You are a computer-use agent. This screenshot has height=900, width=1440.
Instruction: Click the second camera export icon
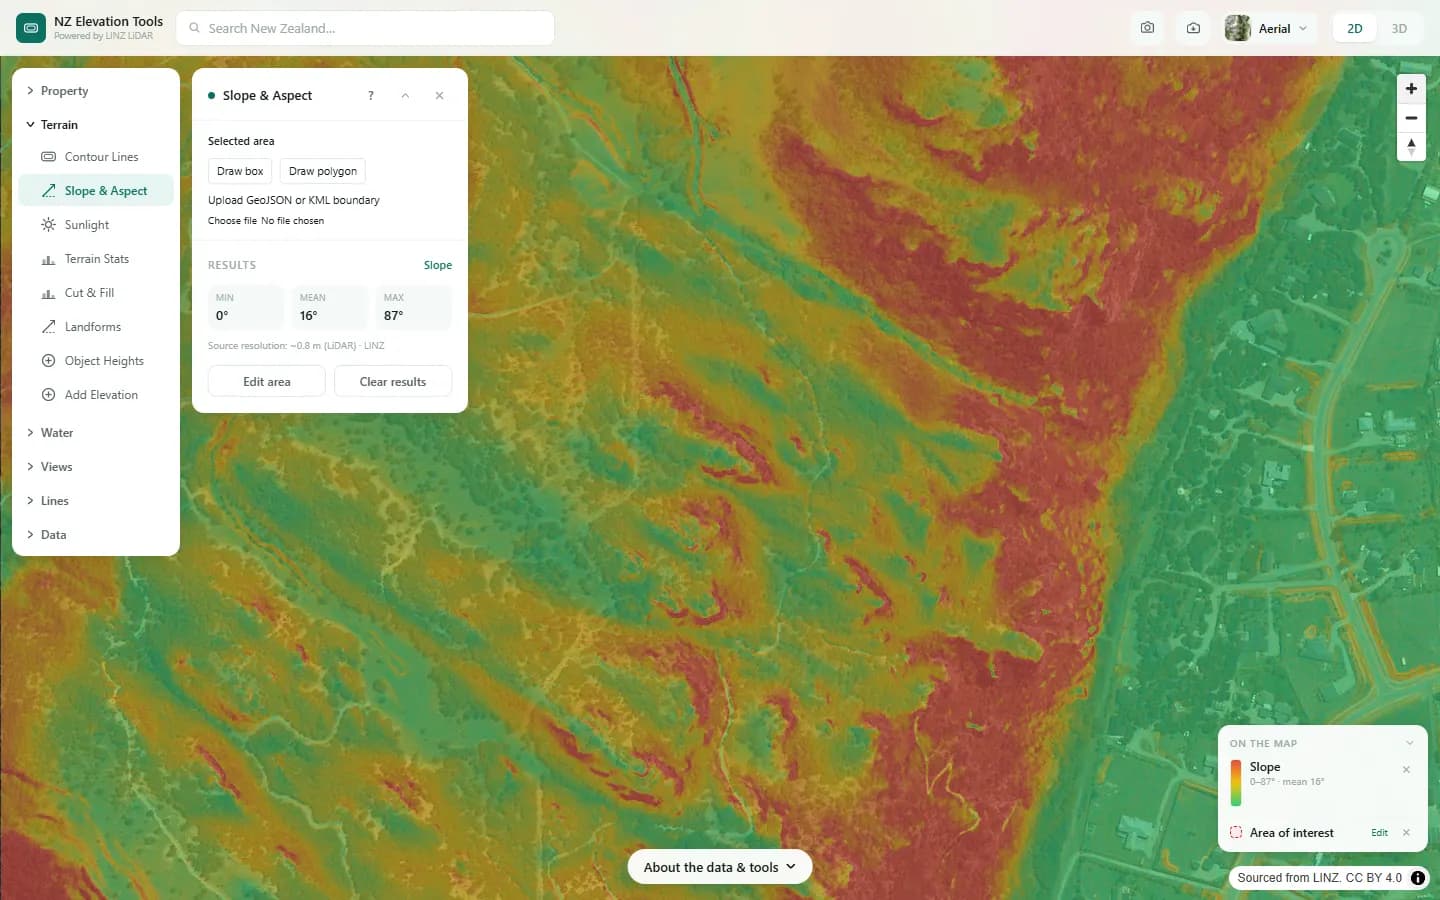click(1193, 28)
